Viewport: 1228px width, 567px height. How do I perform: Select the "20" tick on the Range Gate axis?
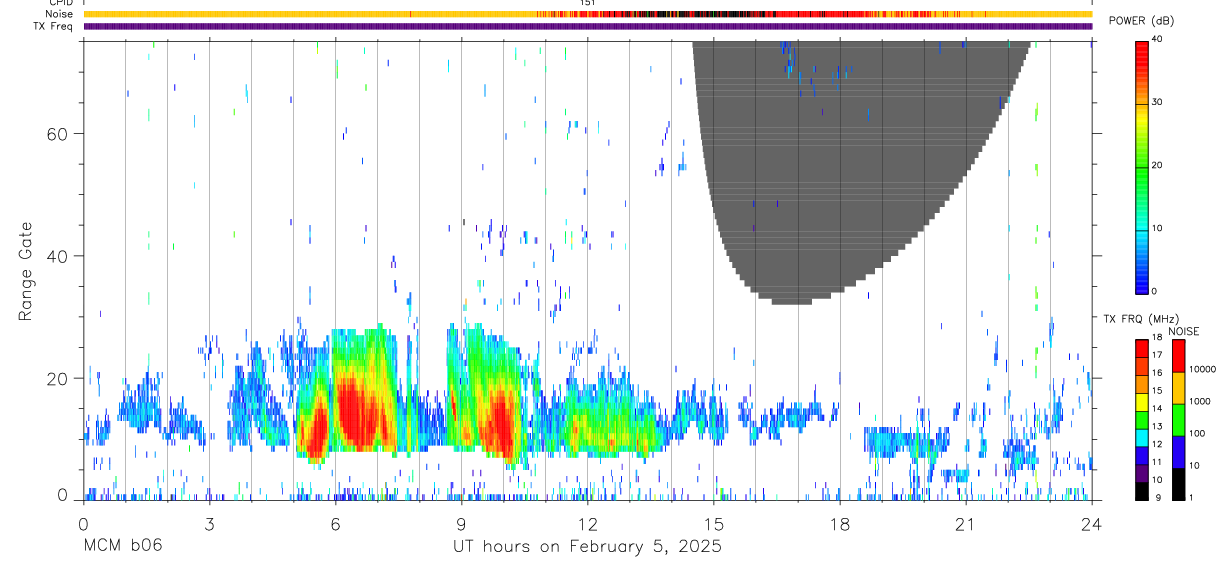(56, 378)
